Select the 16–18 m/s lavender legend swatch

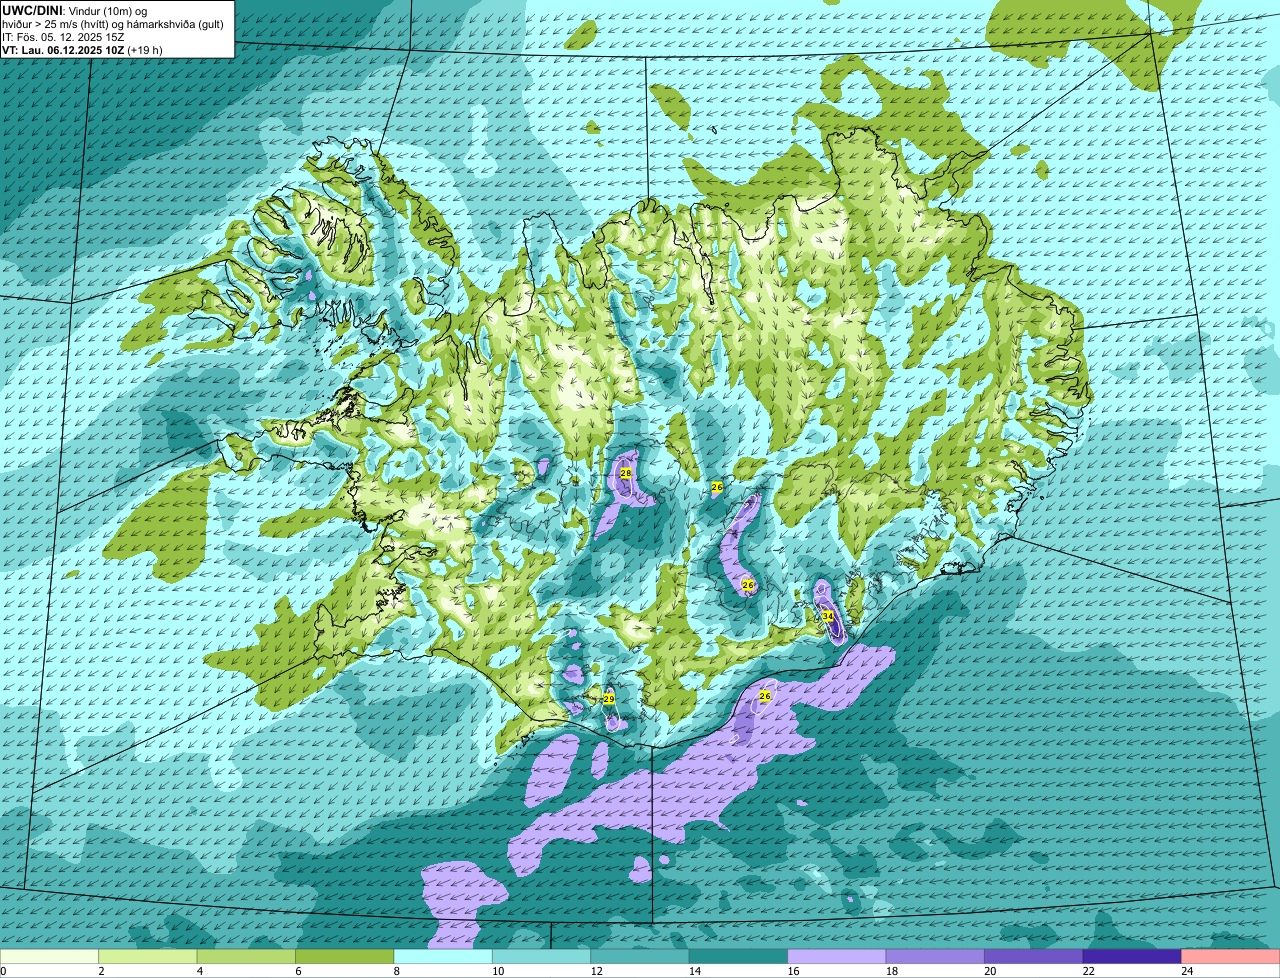click(x=837, y=956)
